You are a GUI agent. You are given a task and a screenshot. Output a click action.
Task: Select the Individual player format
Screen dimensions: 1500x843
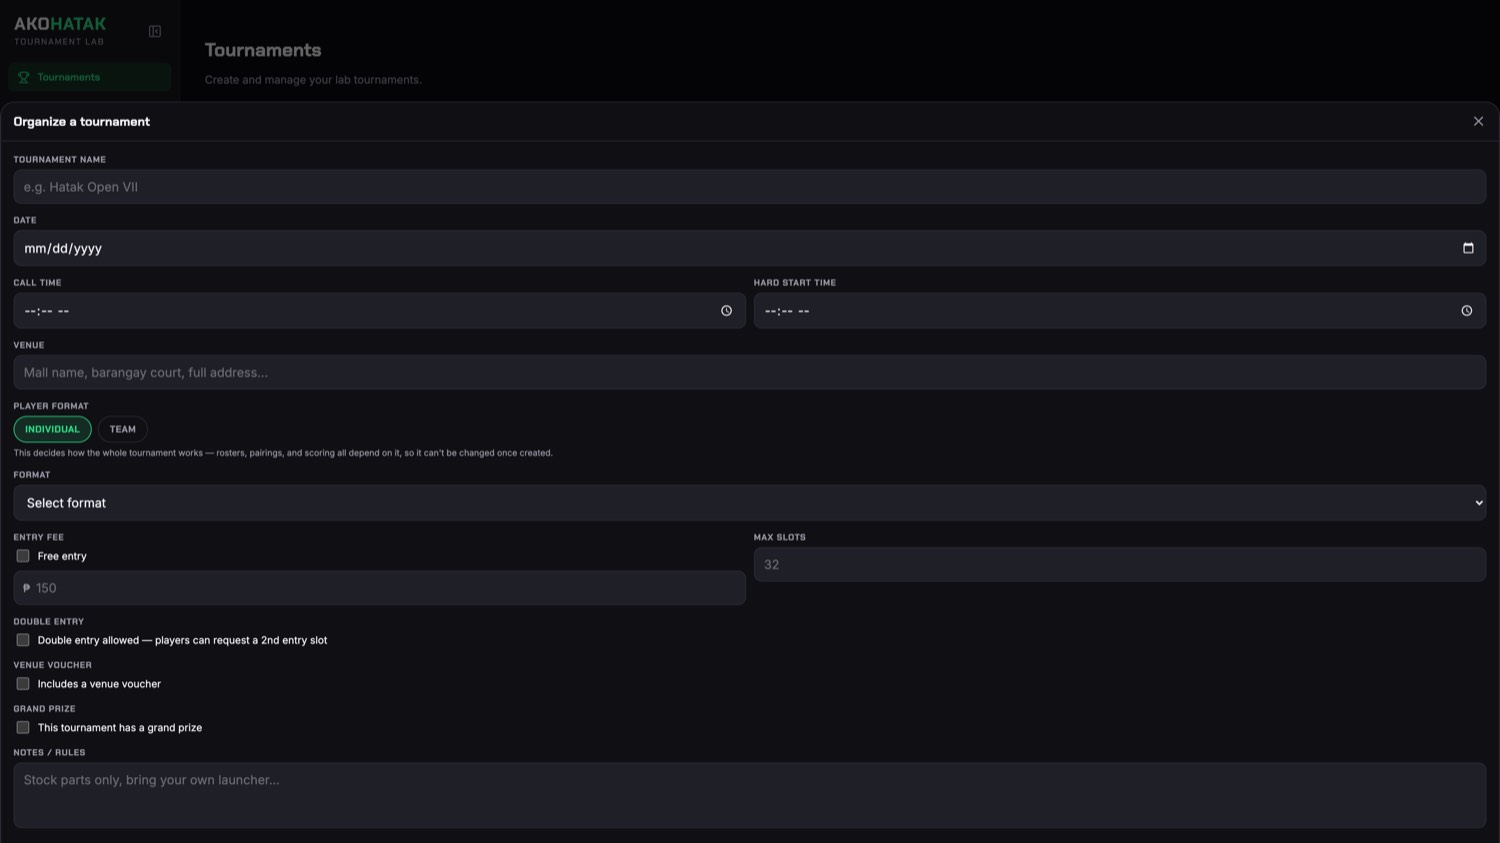52,429
